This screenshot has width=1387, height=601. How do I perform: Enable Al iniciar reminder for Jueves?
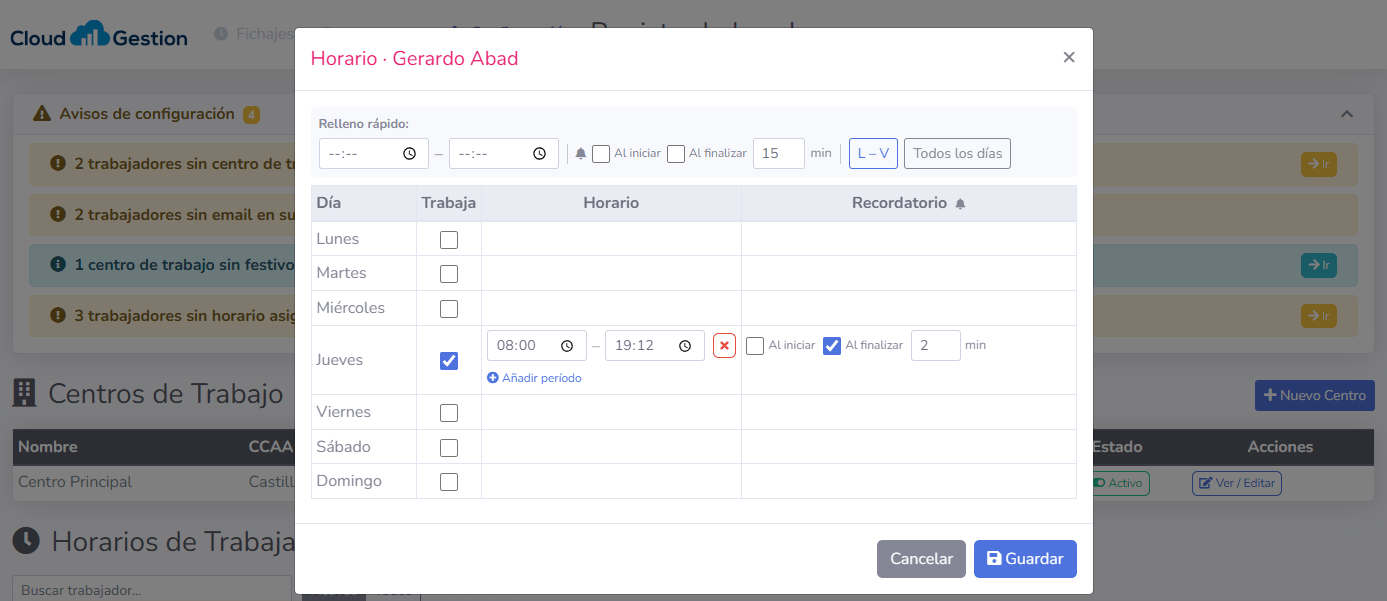point(755,346)
